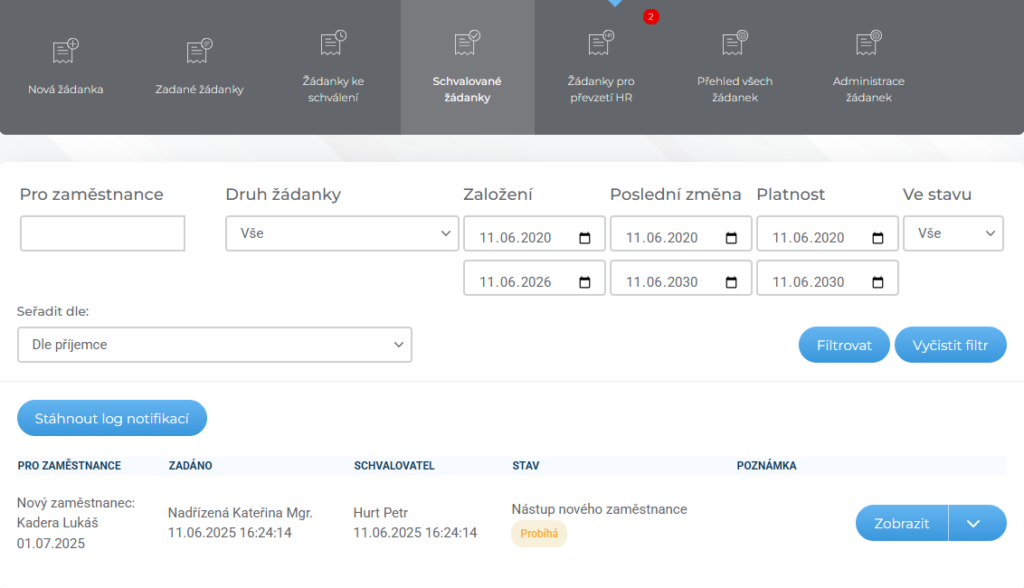Image resolution: width=1024 pixels, height=588 pixels.
Task: Open the Administrace žádanek icon
Action: (x=869, y=42)
